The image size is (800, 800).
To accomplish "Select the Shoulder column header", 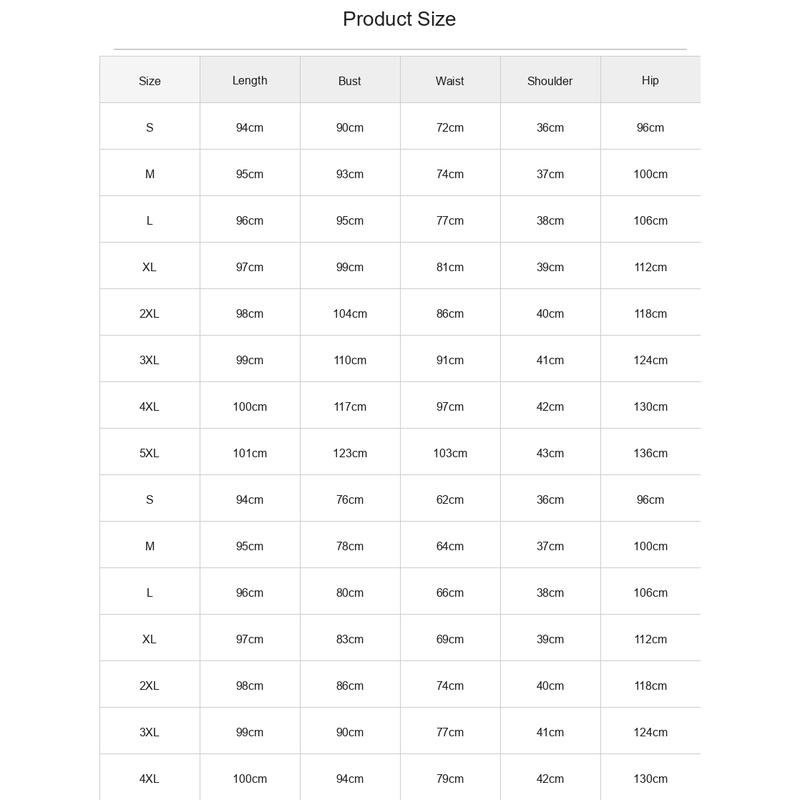I will tap(549, 81).
